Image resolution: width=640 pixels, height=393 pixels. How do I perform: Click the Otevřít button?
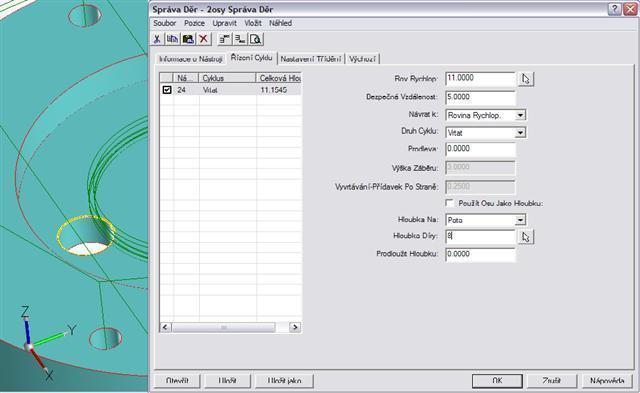[177, 381]
